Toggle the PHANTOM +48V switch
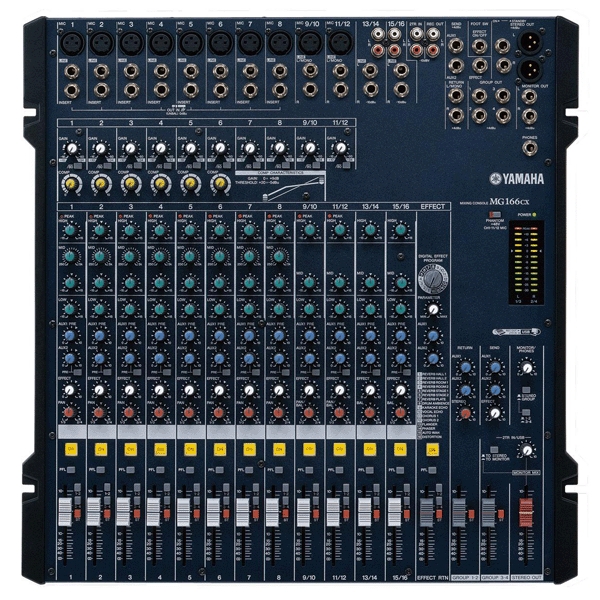 point(495,215)
